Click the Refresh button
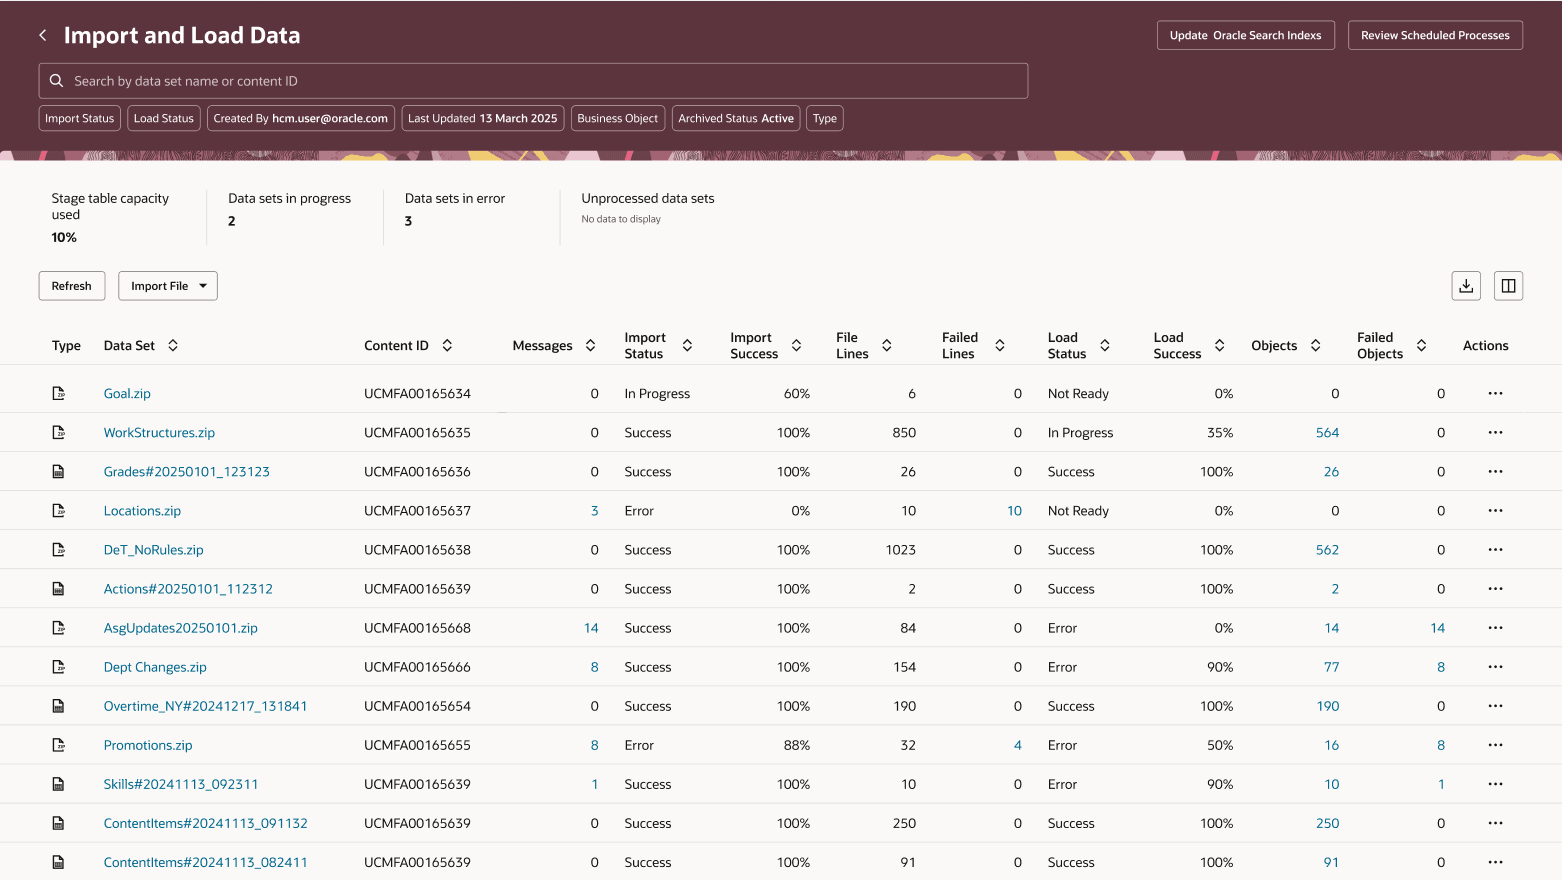1562x880 pixels. [71, 285]
